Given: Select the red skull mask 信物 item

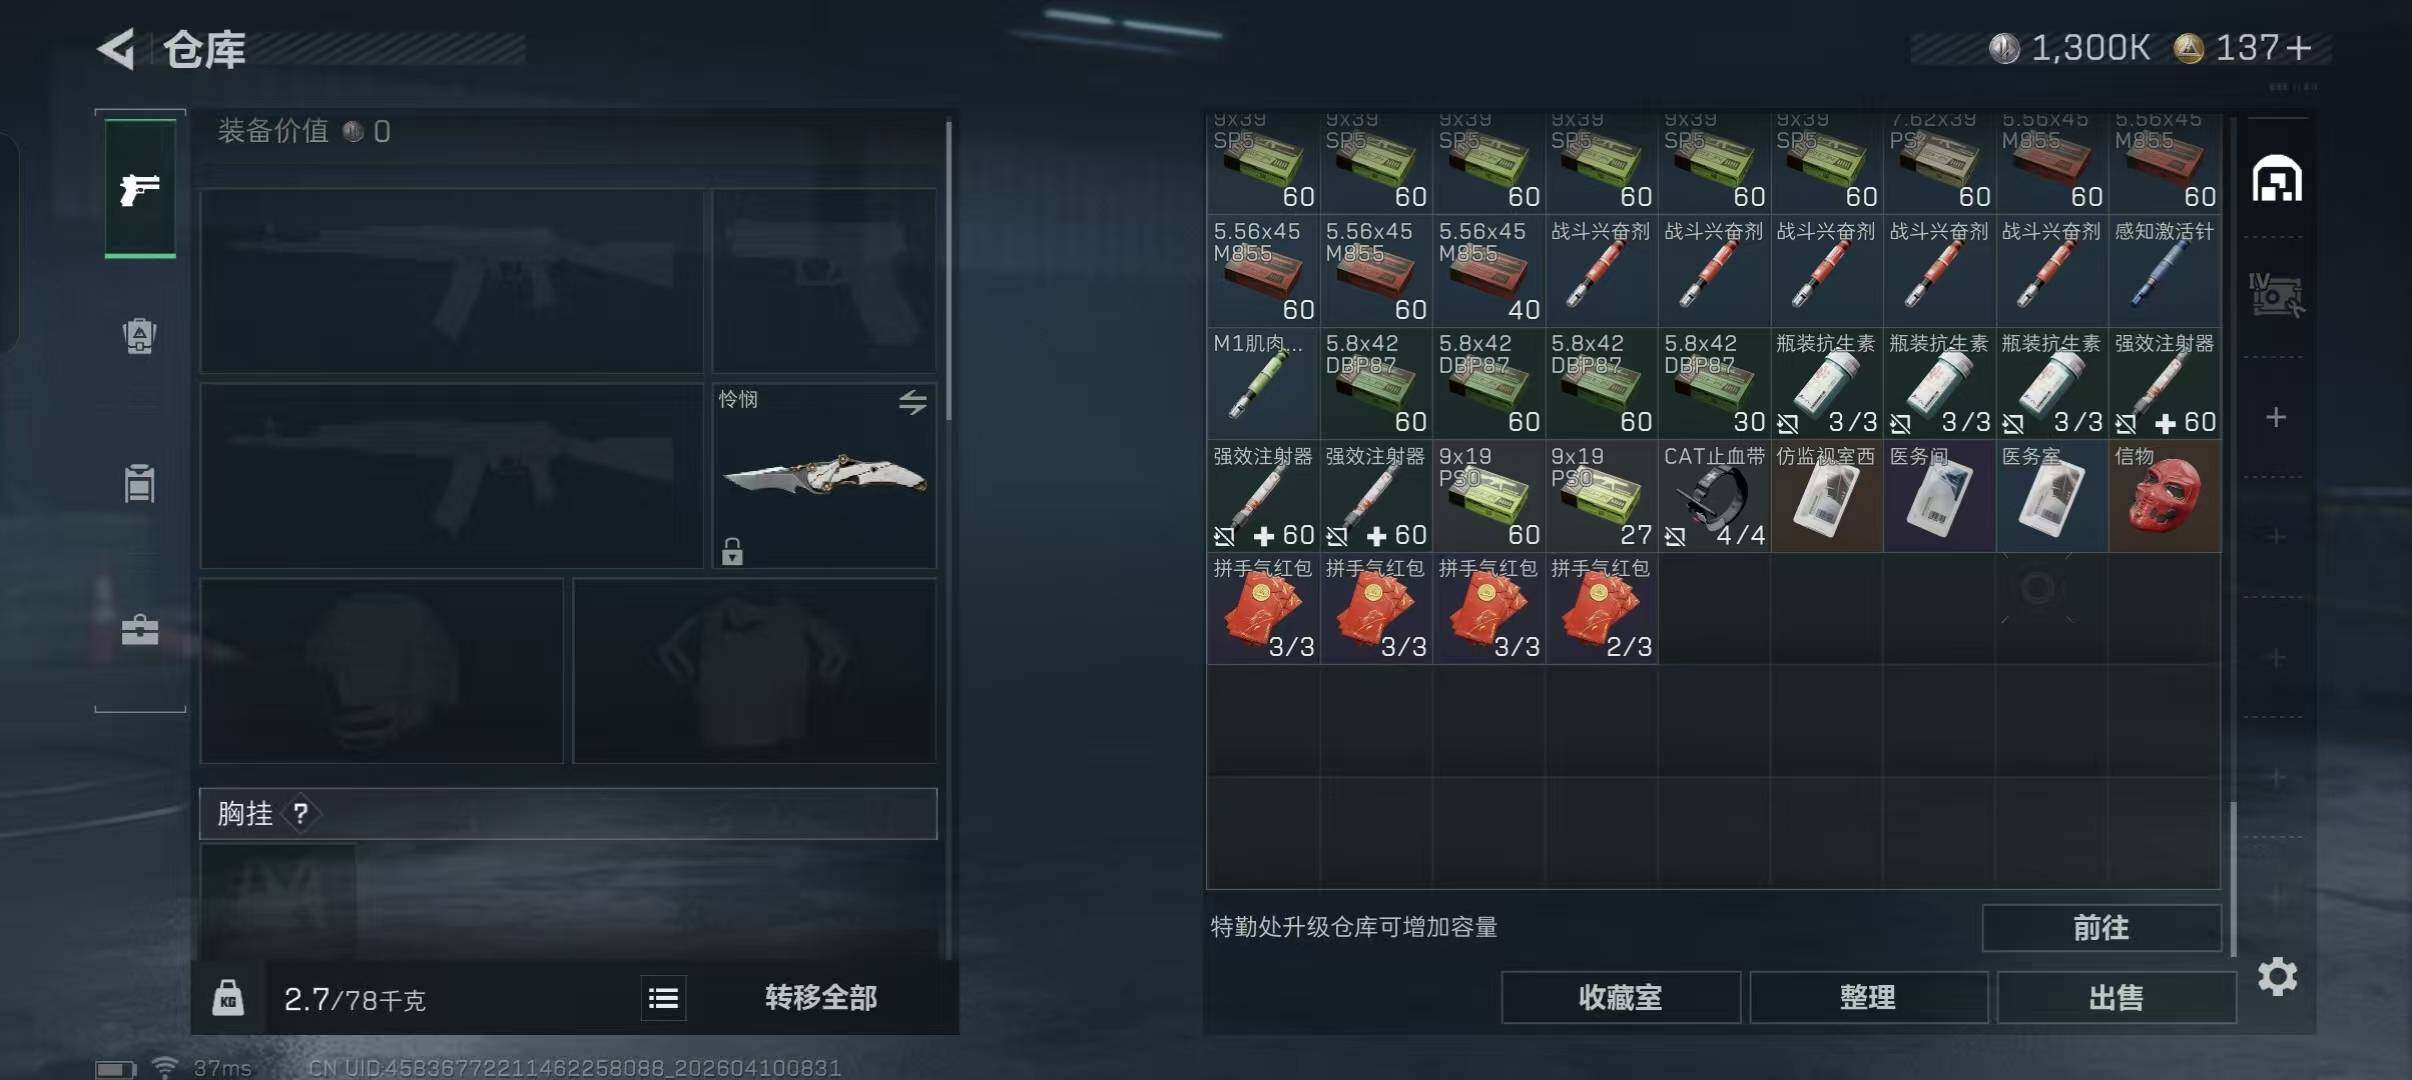Looking at the screenshot, I should point(2165,496).
